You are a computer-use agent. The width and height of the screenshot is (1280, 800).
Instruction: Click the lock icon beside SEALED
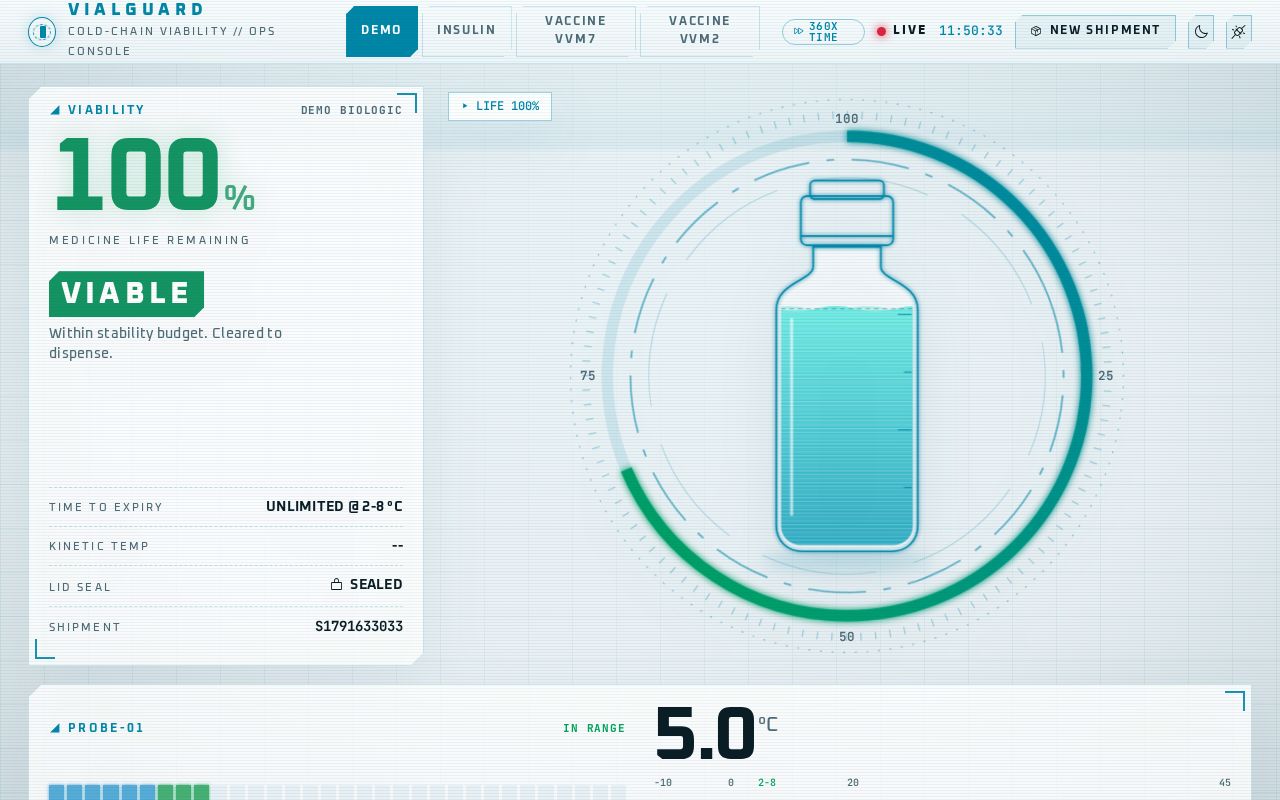[x=337, y=585]
